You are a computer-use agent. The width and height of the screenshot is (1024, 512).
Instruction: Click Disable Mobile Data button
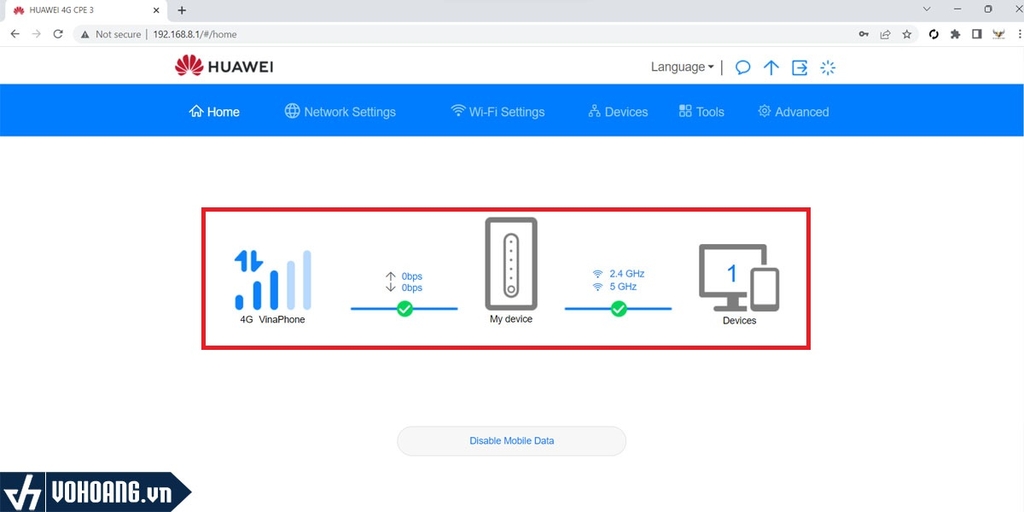click(x=511, y=441)
